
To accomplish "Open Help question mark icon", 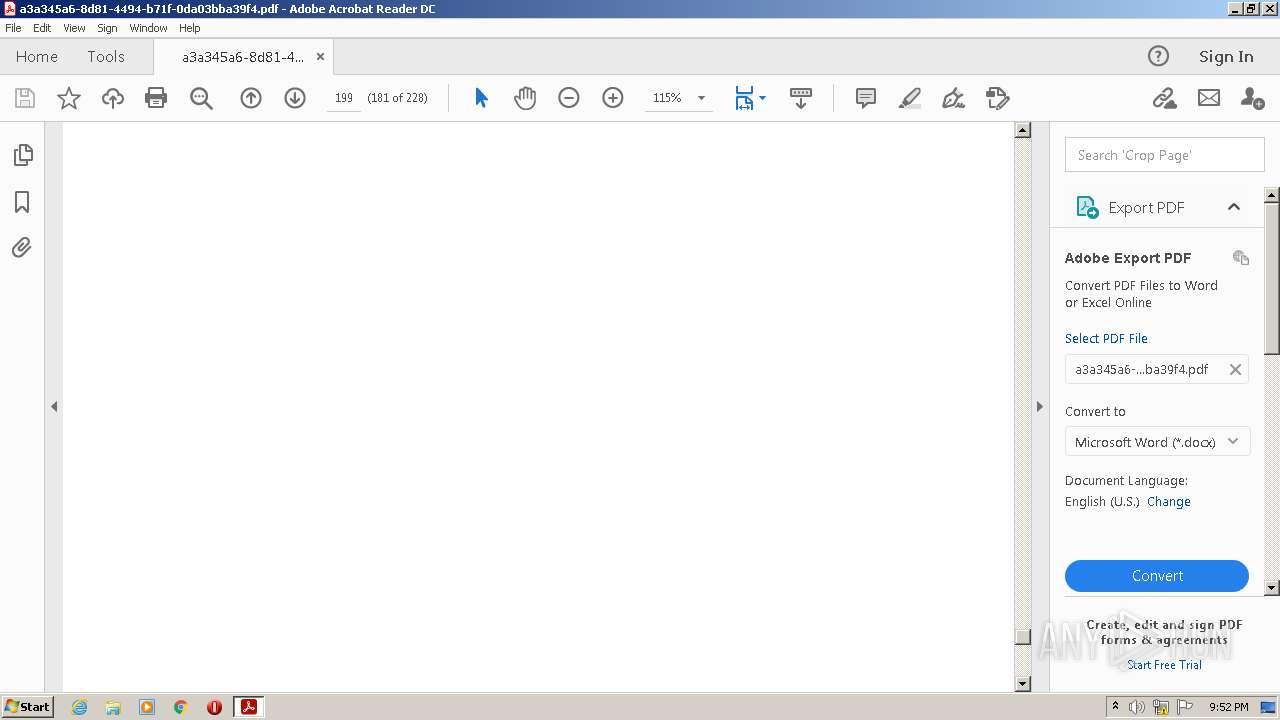I will click(x=1158, y=56).
